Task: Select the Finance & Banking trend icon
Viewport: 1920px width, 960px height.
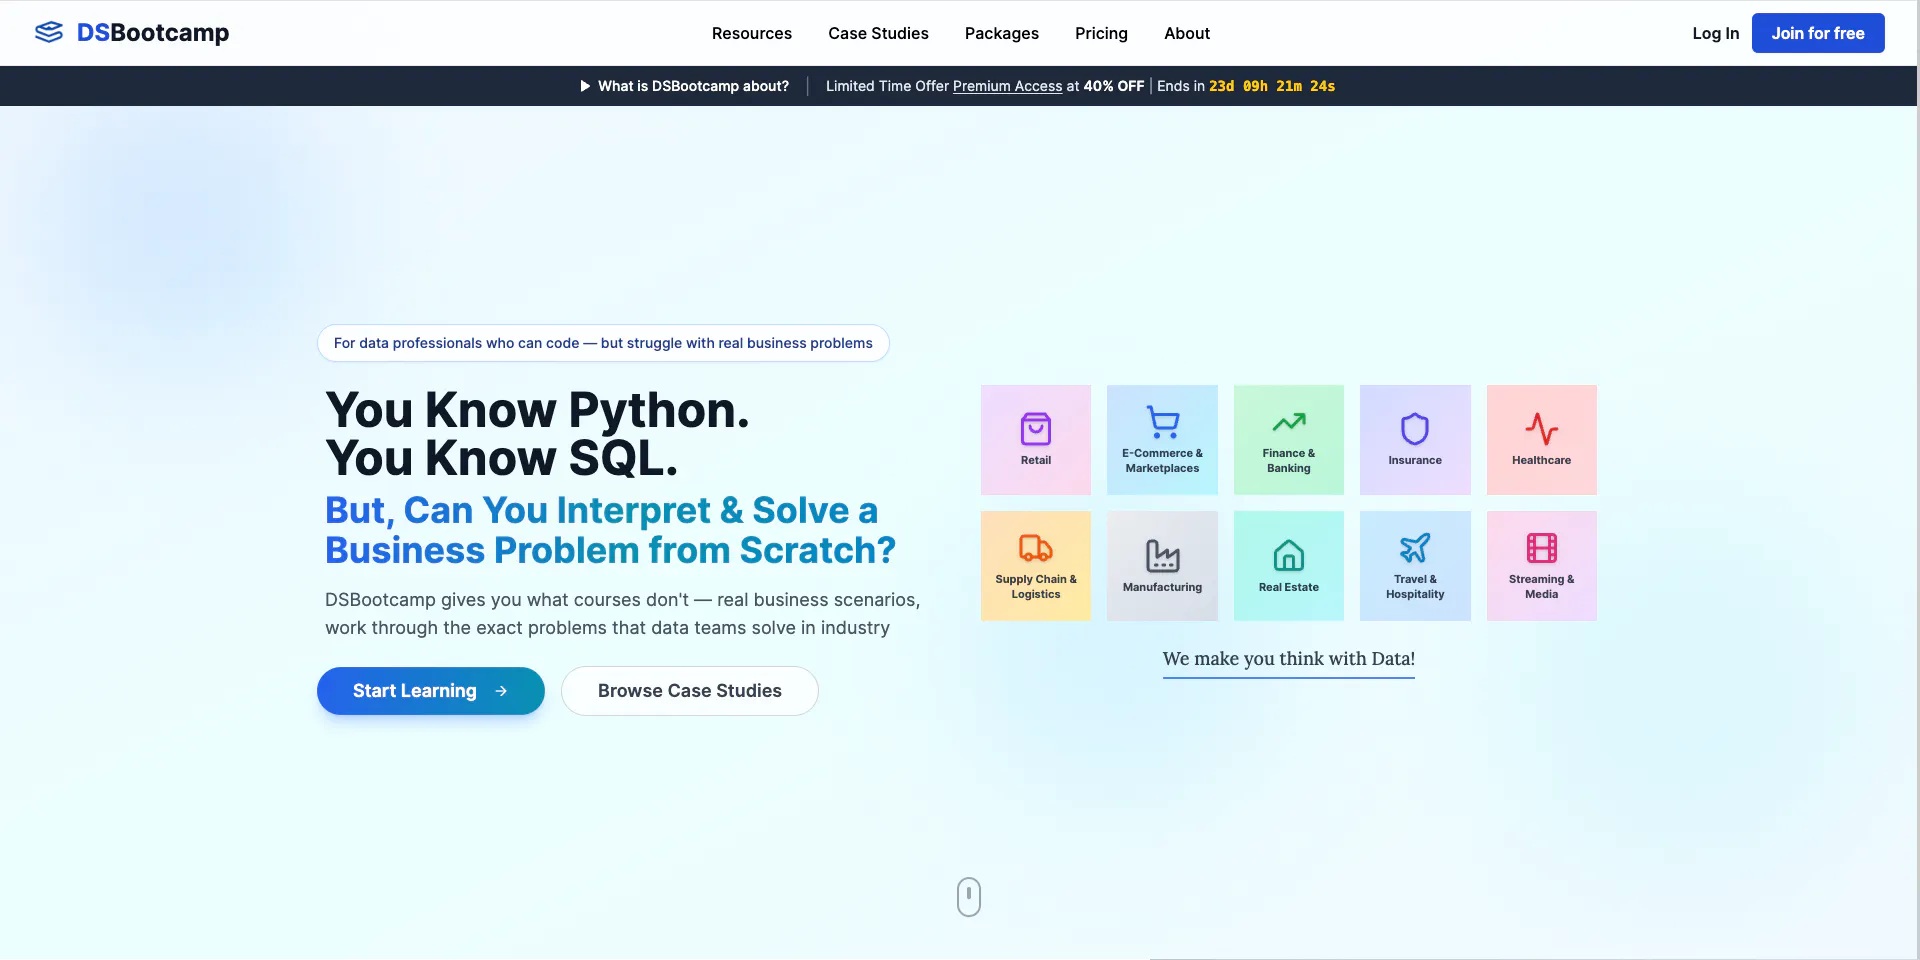Action: pyautogui.click(x=1289, y=422)
